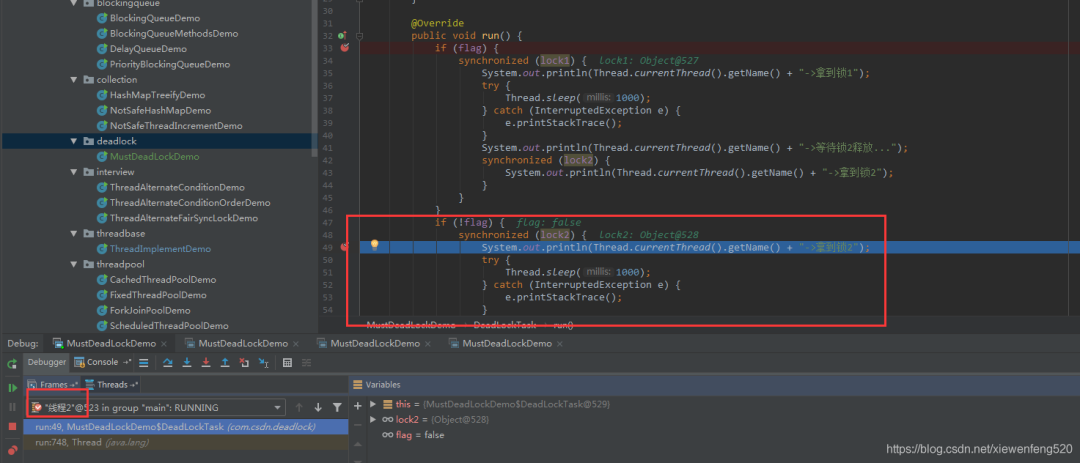Collapse the threadbase package folder

tap(74, 234)
